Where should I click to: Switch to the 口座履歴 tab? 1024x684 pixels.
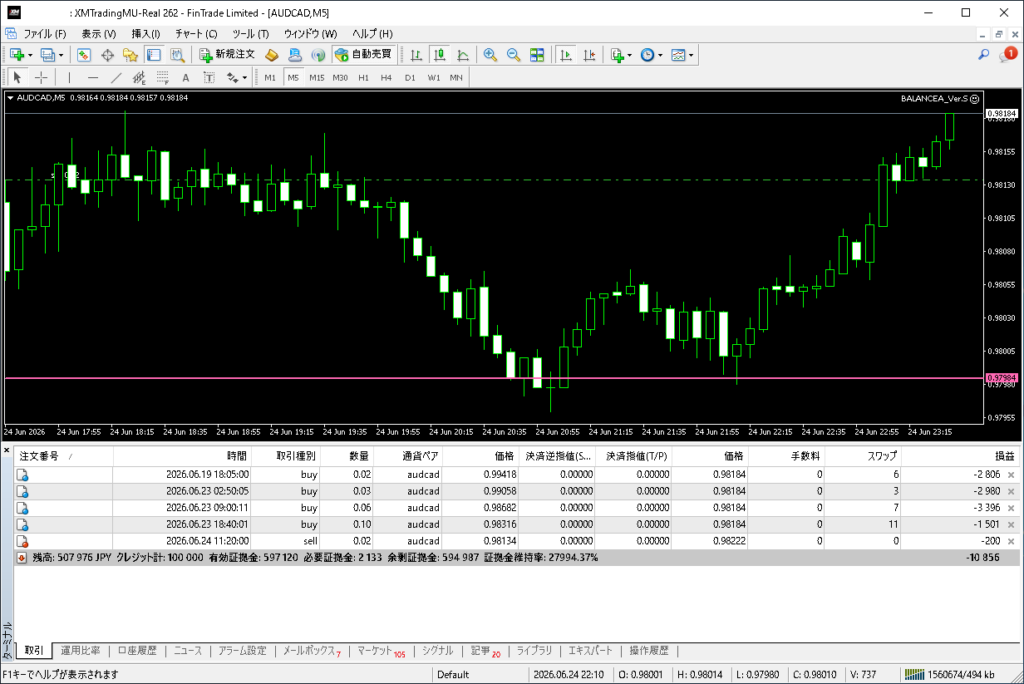pos(137,651)
